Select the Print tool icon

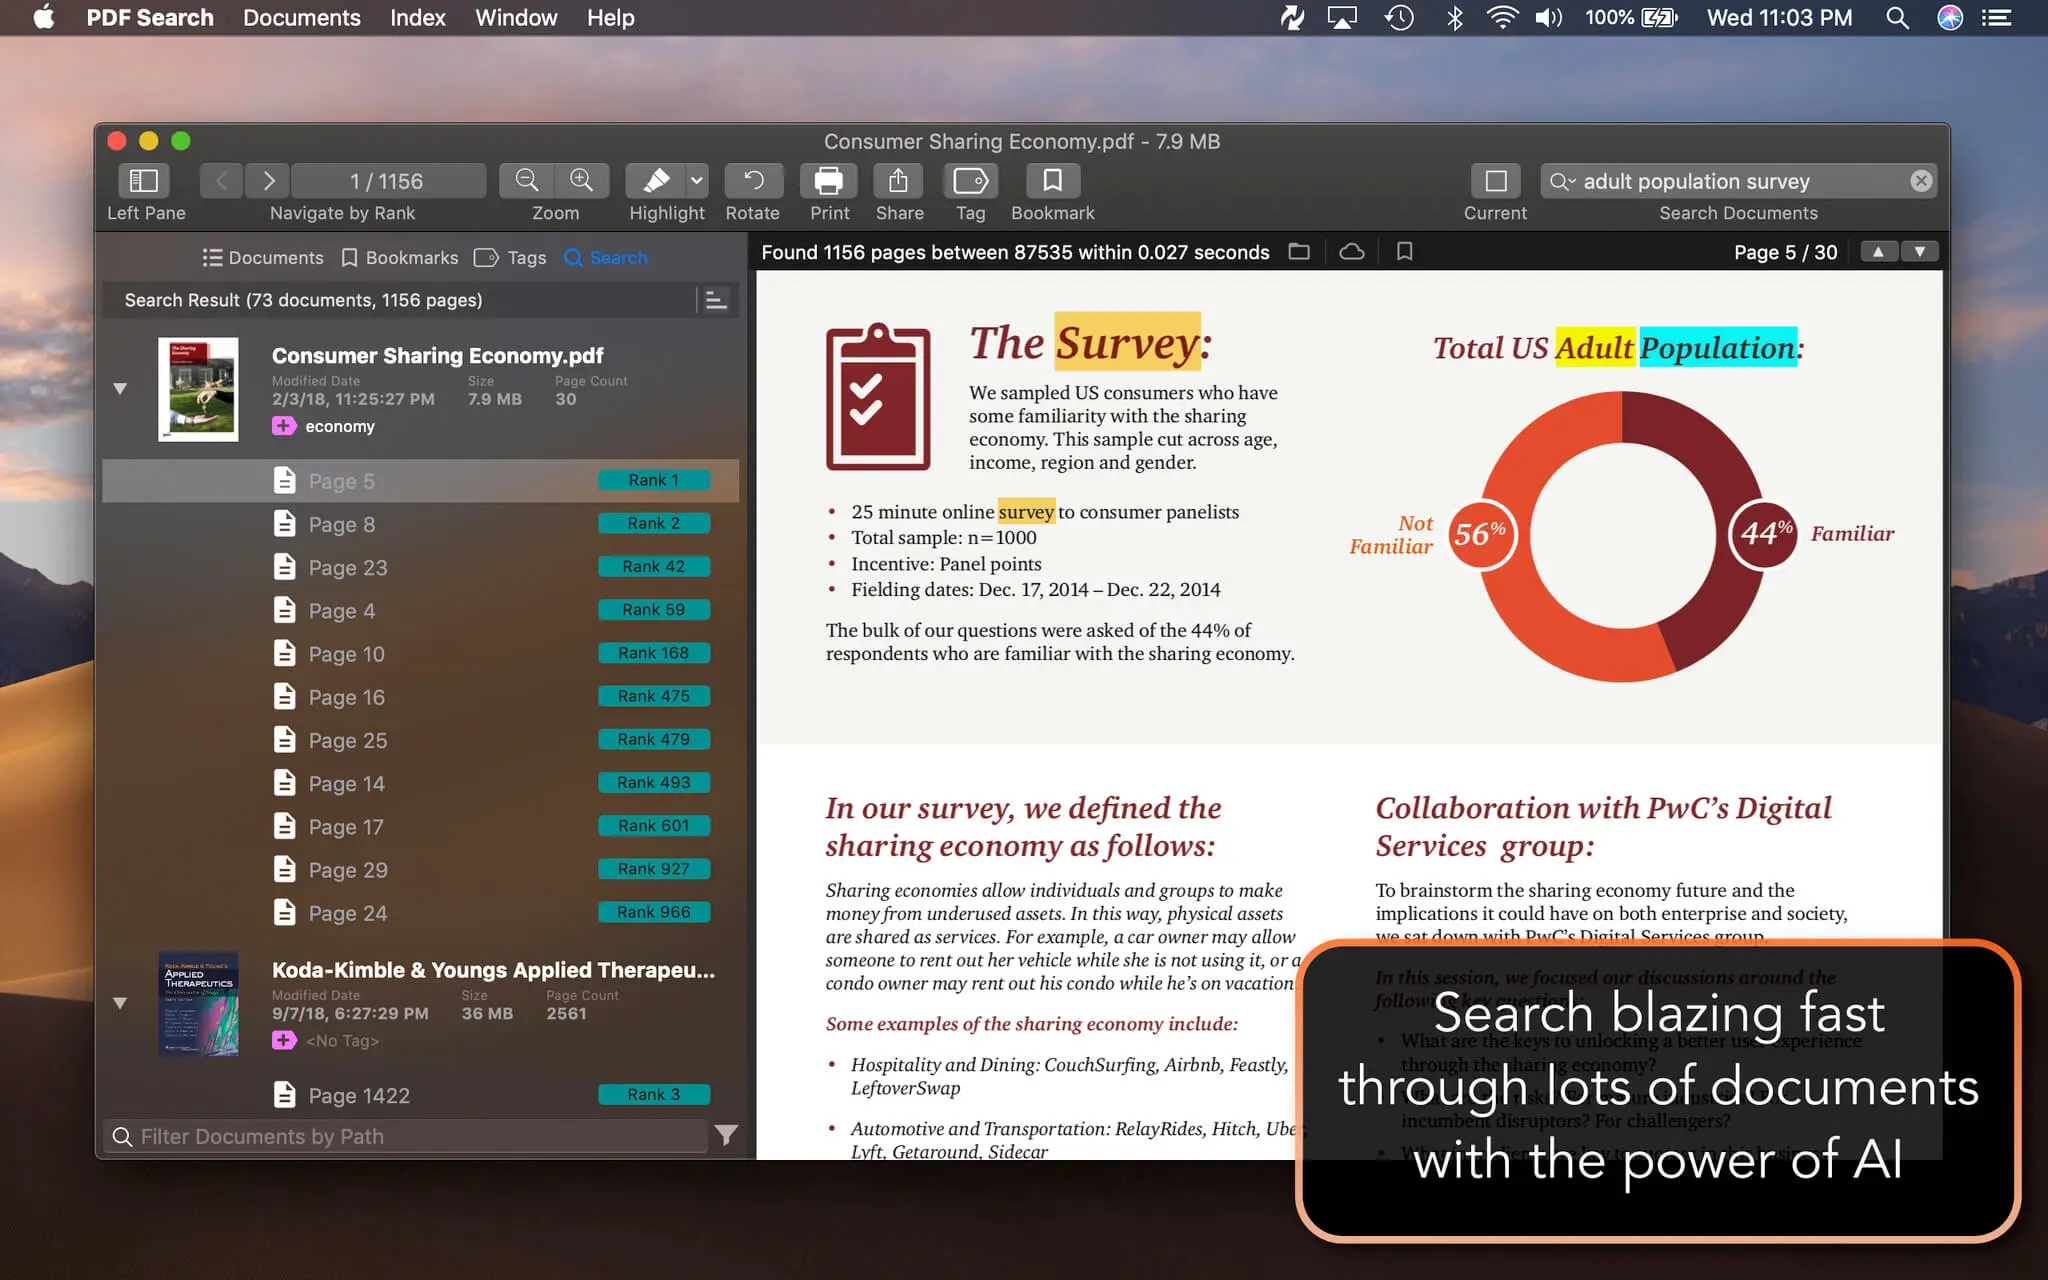pos(829,180)
